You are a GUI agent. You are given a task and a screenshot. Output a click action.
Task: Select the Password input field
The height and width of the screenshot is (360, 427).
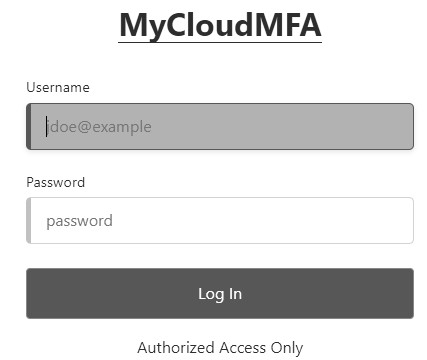[220, 221]
